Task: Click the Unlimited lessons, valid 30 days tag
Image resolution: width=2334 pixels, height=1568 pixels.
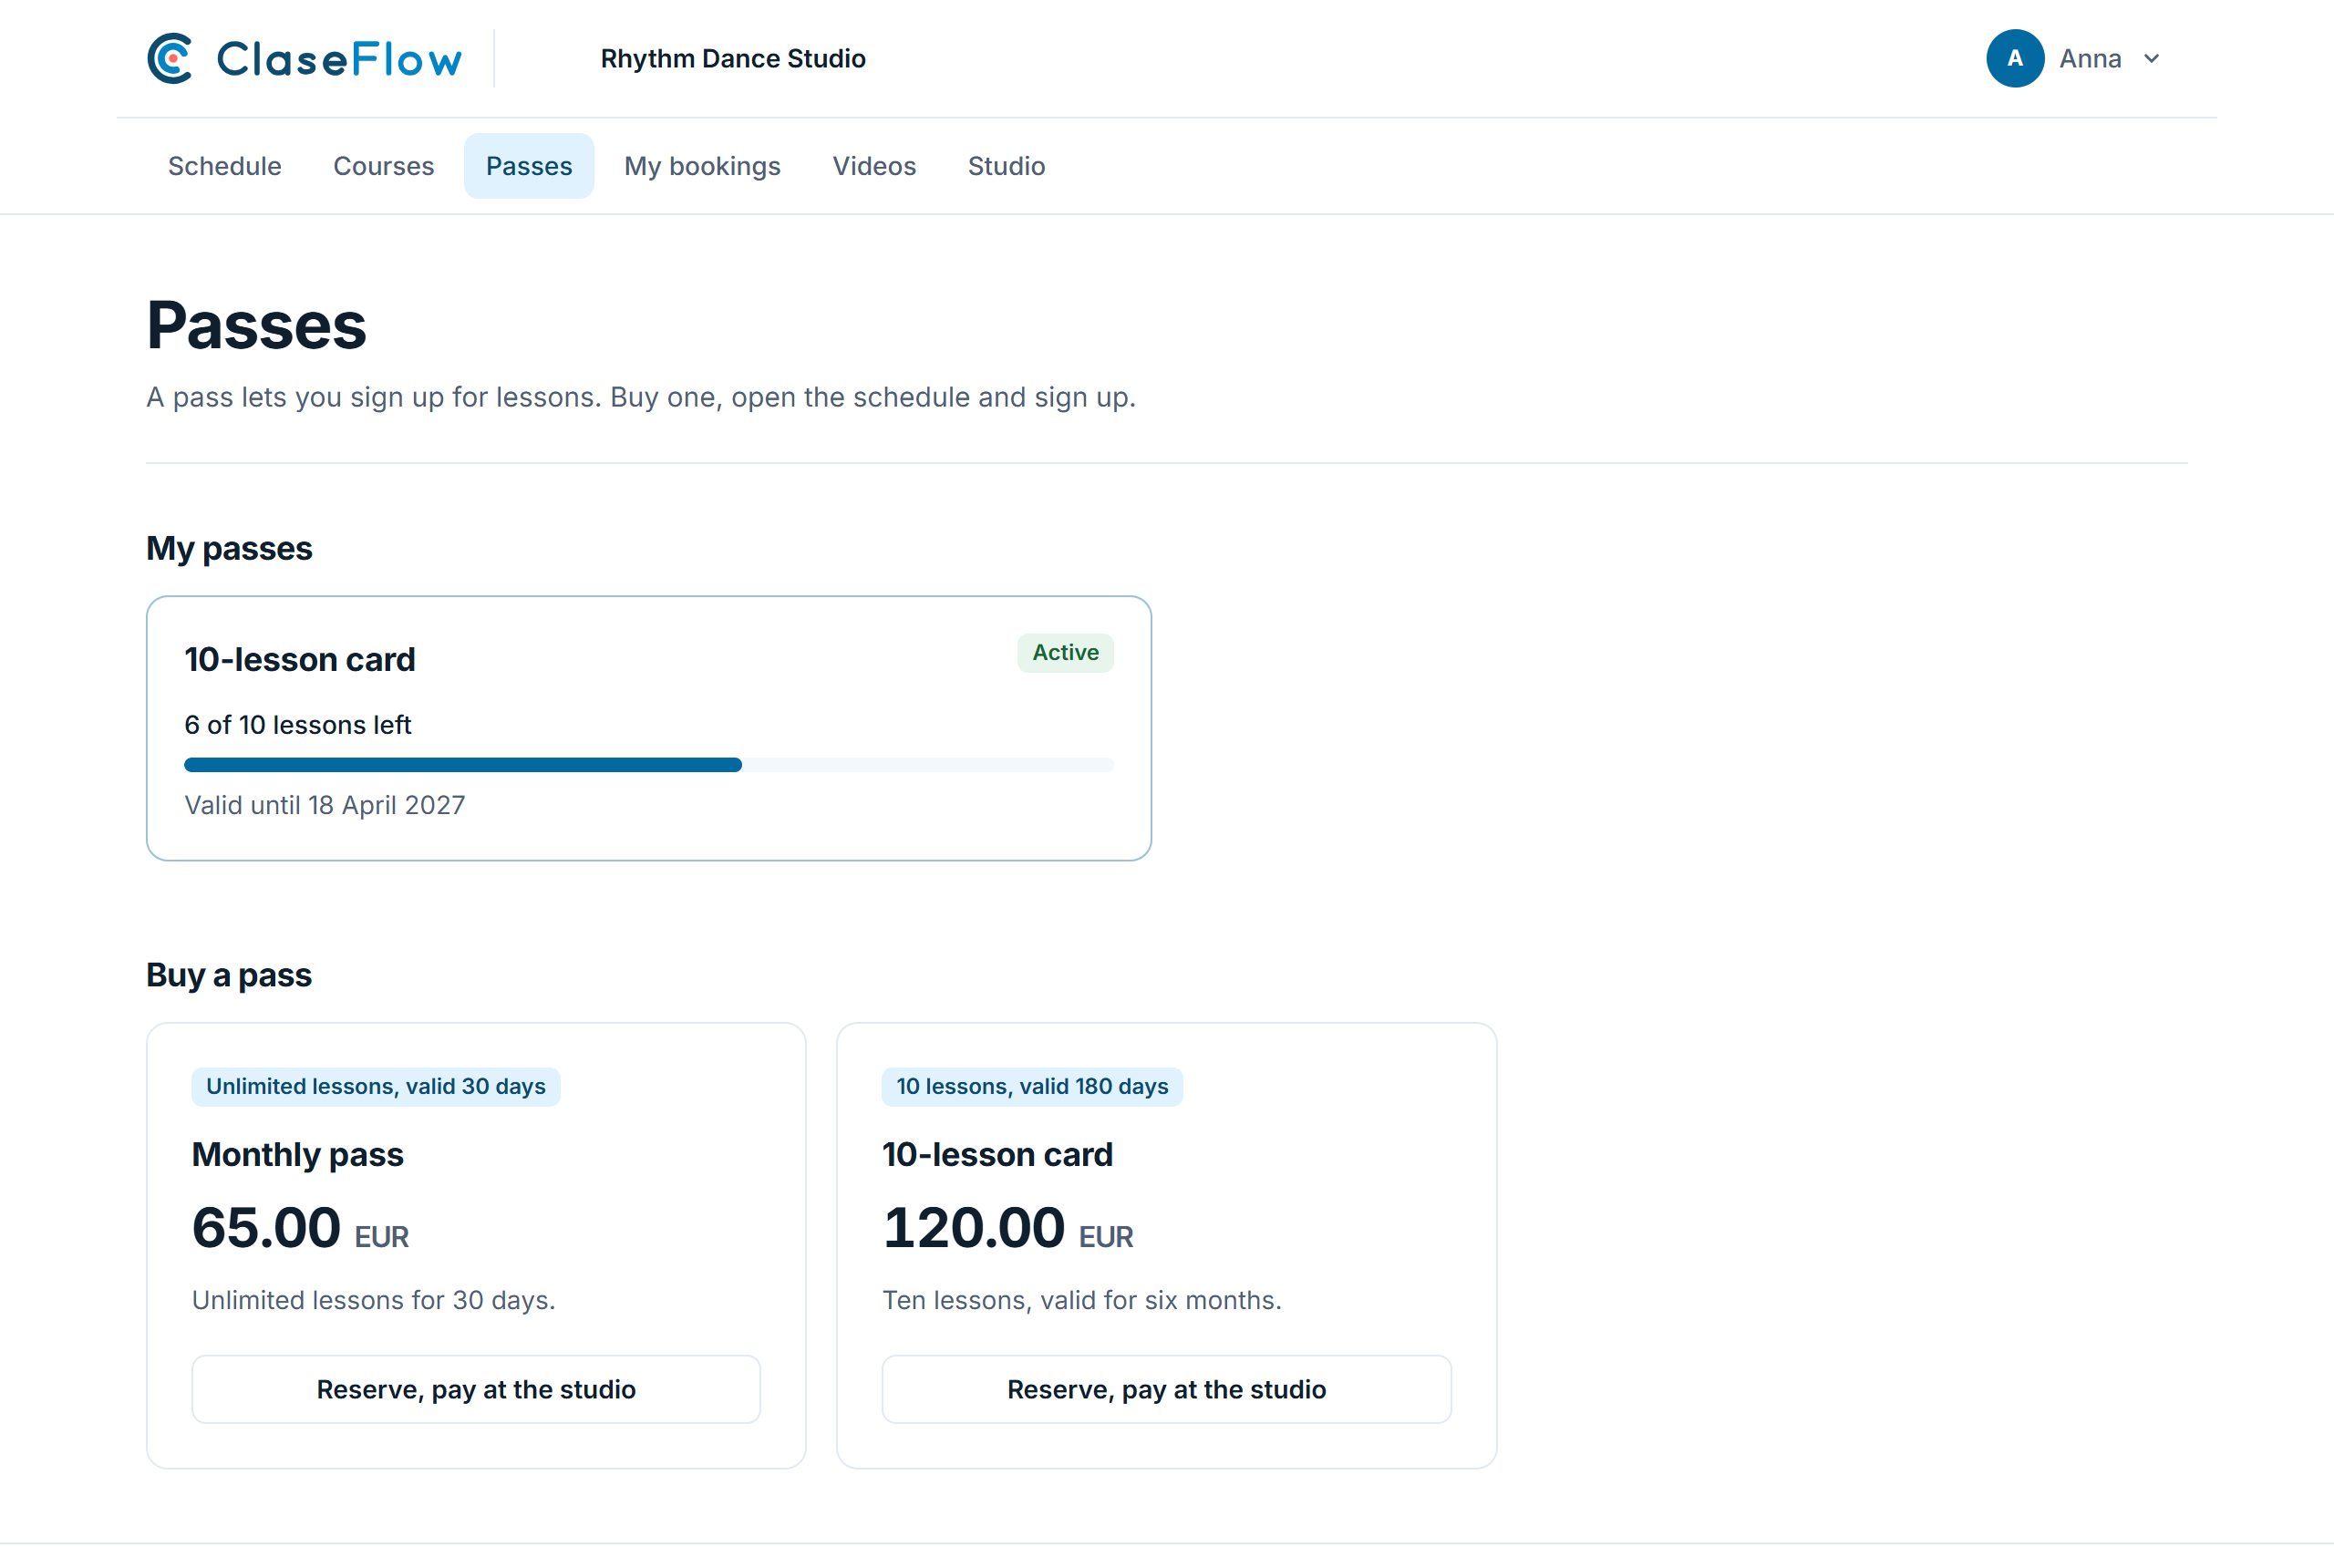Action: click(x=375, y=1087)
